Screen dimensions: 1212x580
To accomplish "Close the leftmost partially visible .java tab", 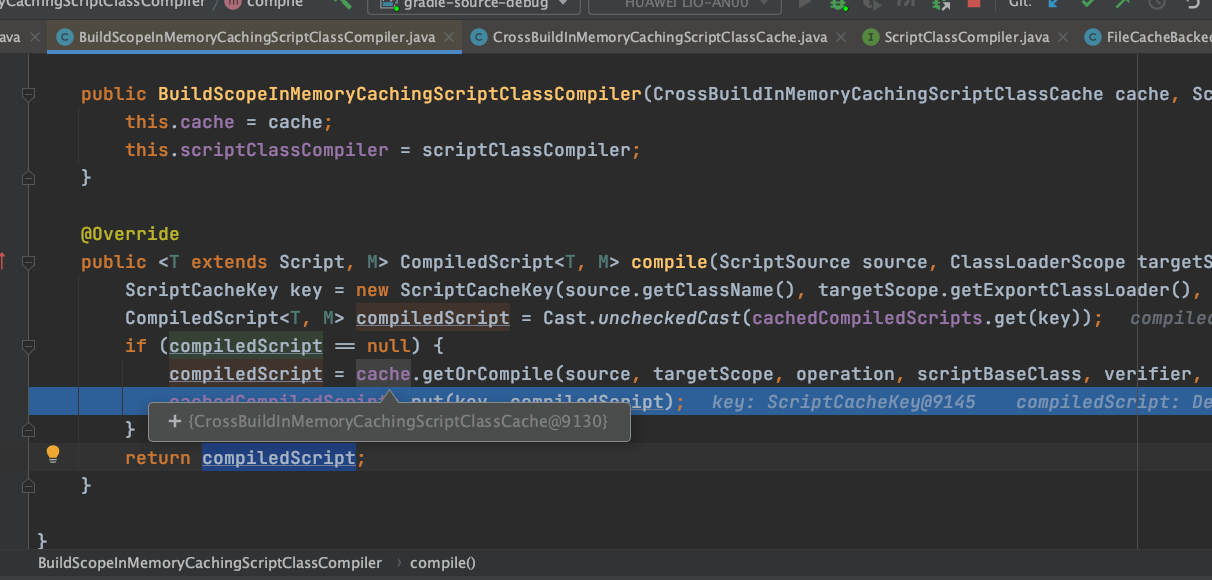I will pos(34,38).
